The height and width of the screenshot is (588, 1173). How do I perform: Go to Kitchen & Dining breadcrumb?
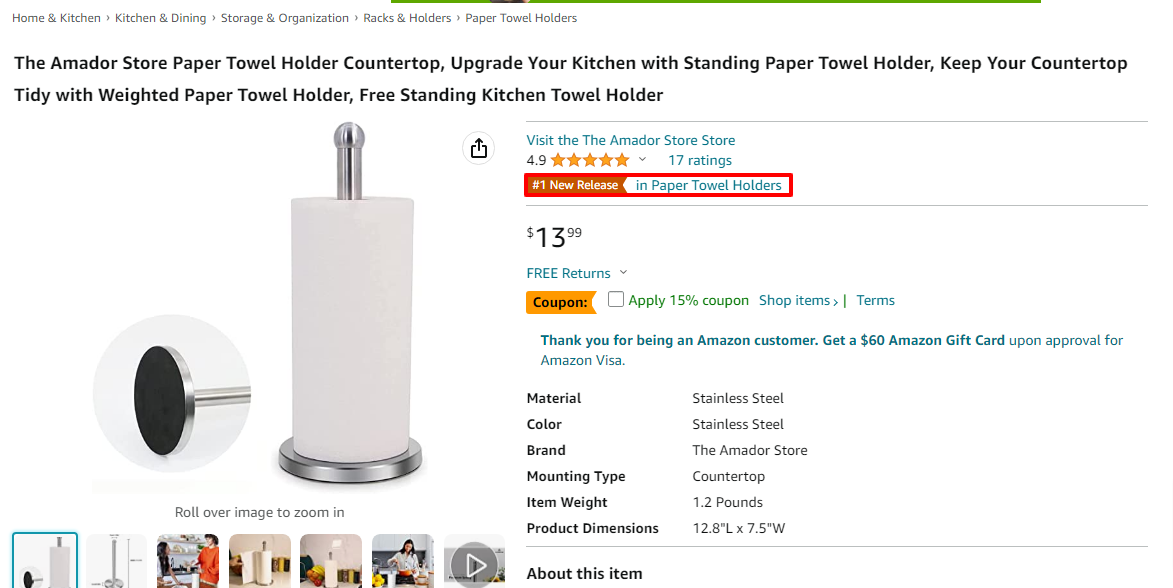[x=160, y=18]
